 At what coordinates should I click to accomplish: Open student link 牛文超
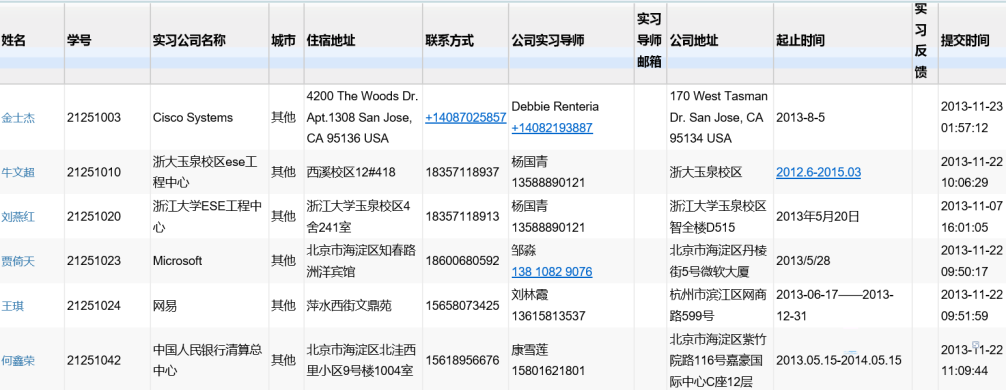(18, 173)
